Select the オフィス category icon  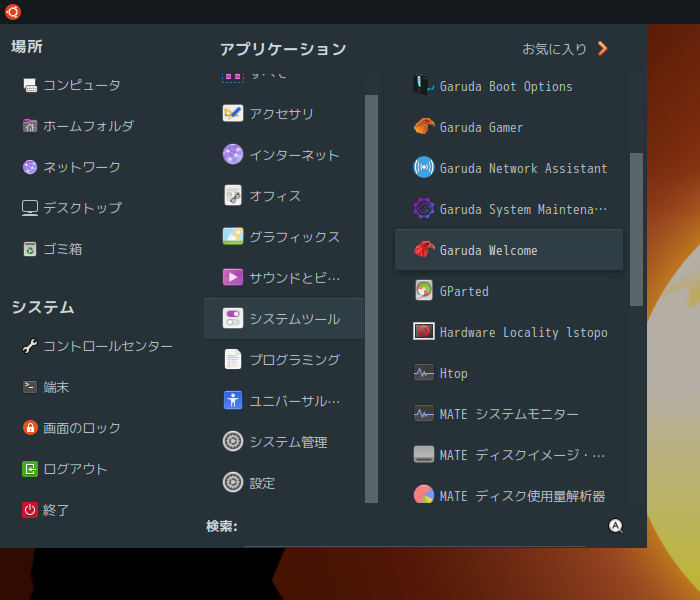pos(233,196)
